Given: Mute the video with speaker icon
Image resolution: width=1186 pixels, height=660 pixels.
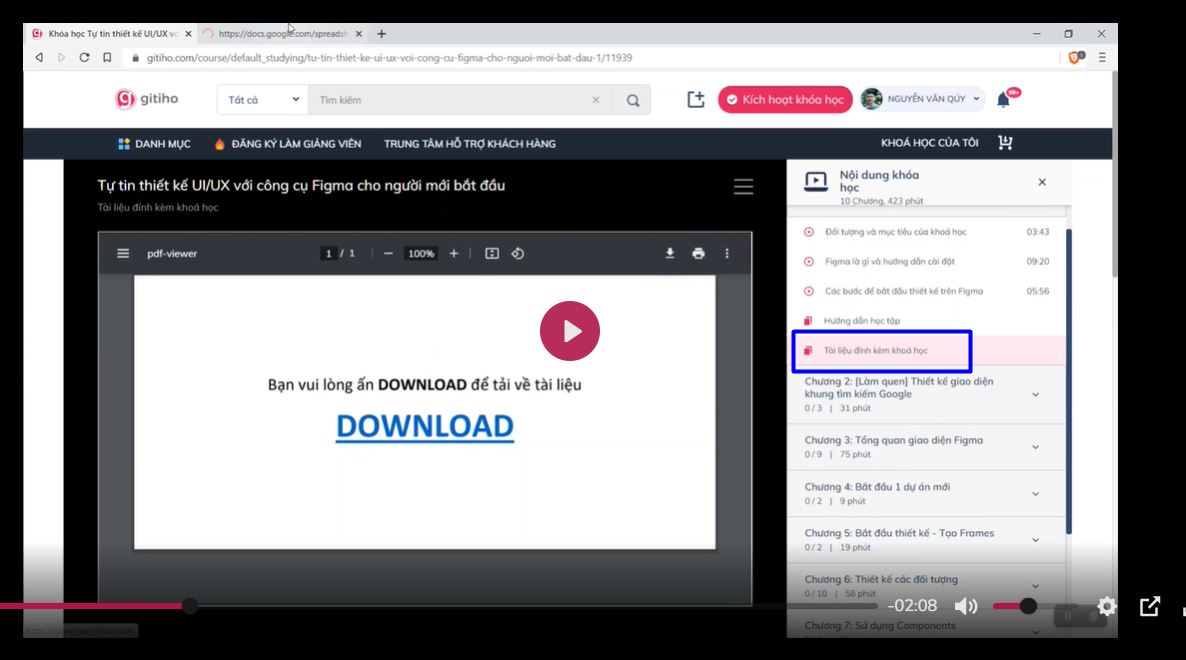Looking at the screenshot, I should click(x=966, y=606).
